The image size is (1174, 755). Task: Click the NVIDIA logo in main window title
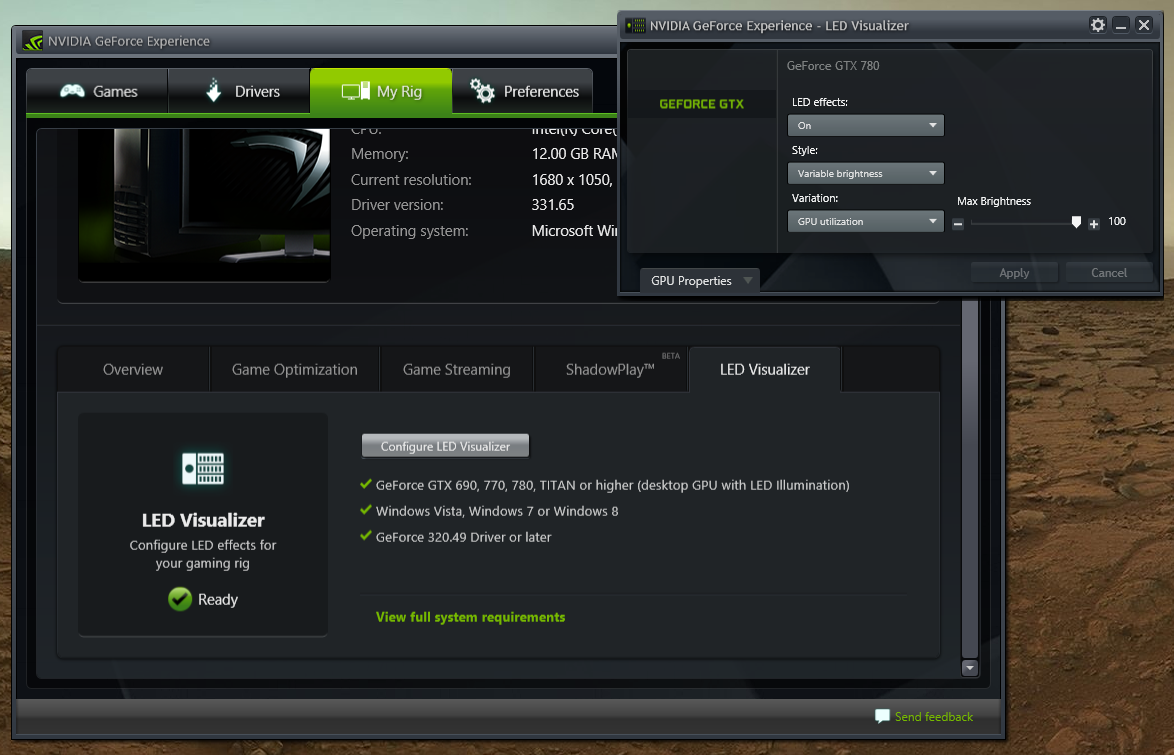coord(33,41)
